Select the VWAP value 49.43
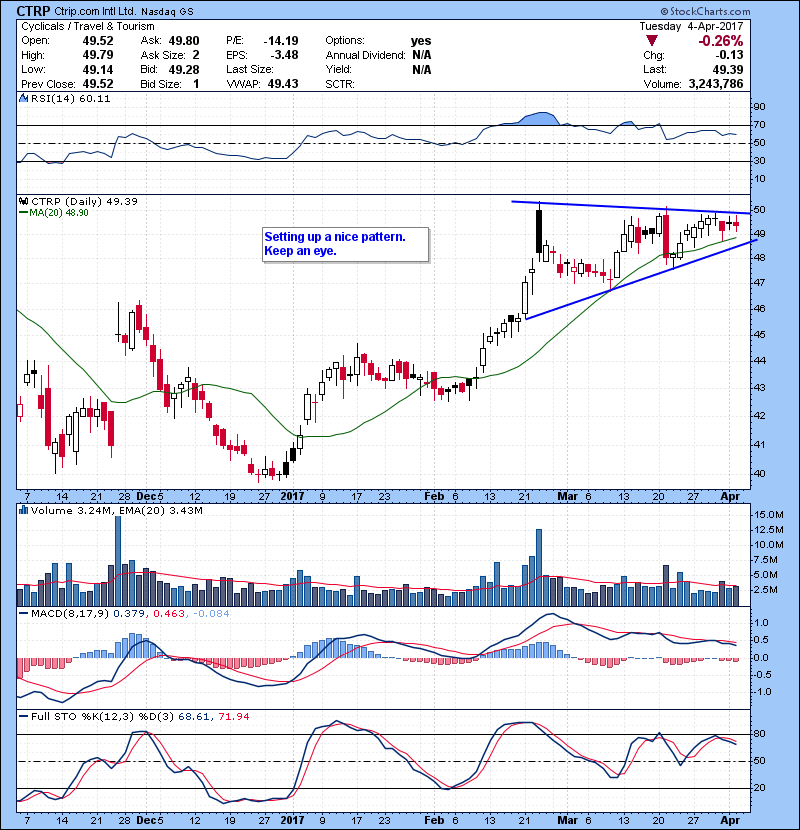Screen dimensions: 800x830 (x=283, y=84)
